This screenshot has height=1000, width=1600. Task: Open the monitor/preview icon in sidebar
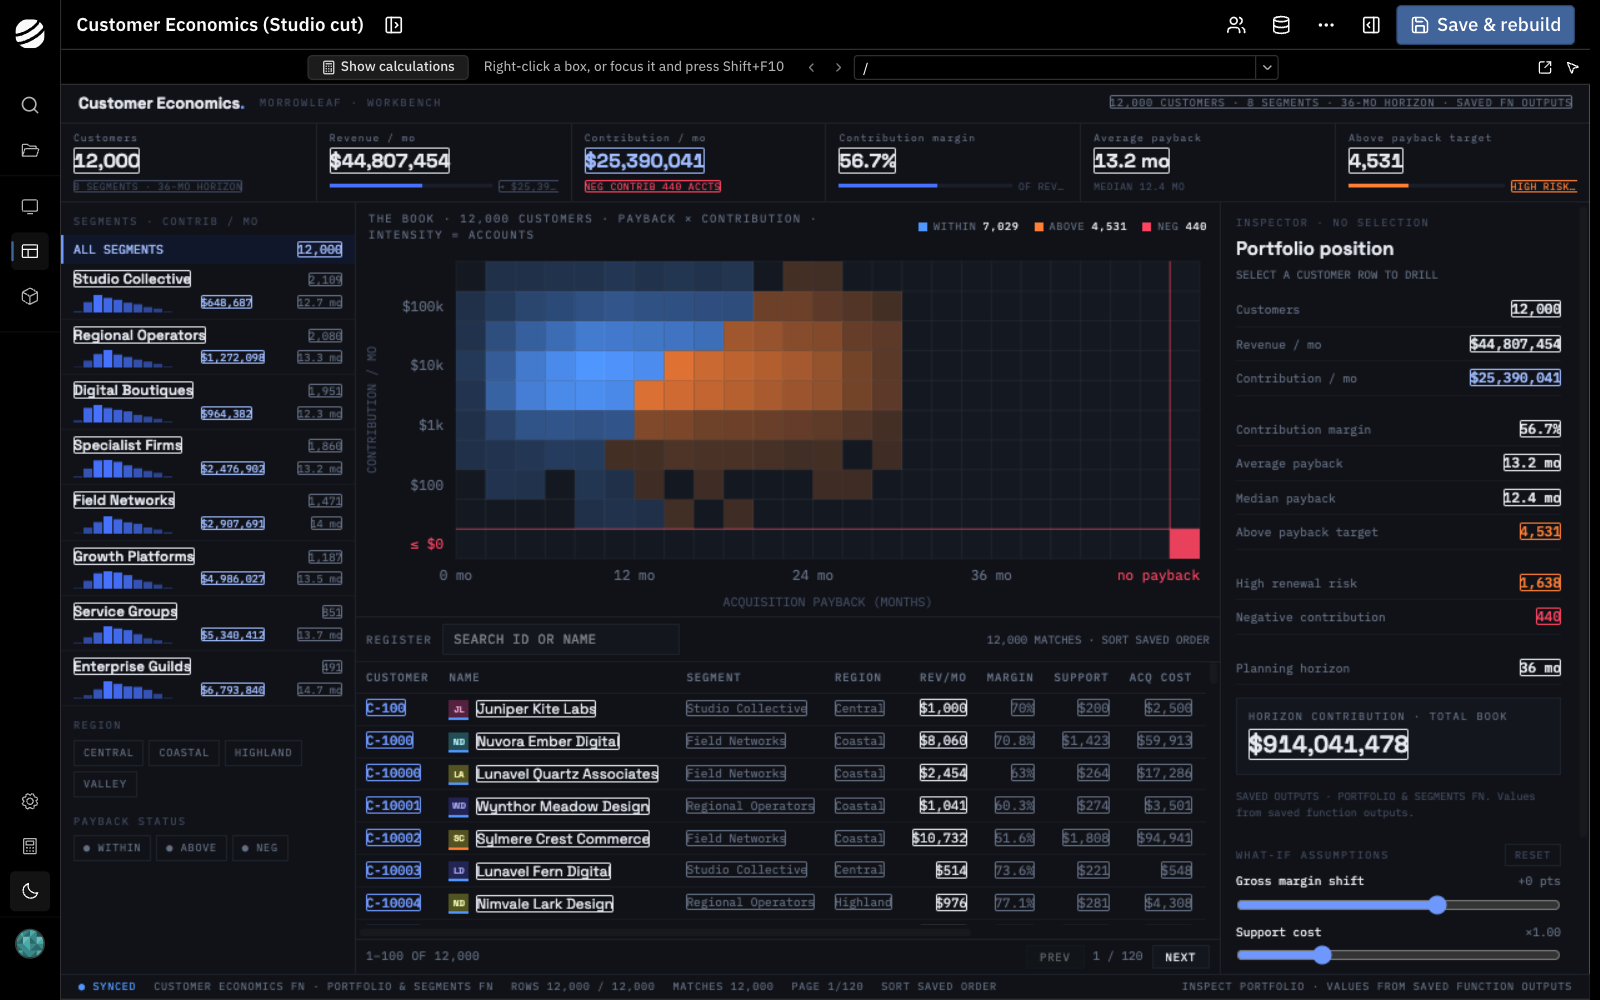30,206
